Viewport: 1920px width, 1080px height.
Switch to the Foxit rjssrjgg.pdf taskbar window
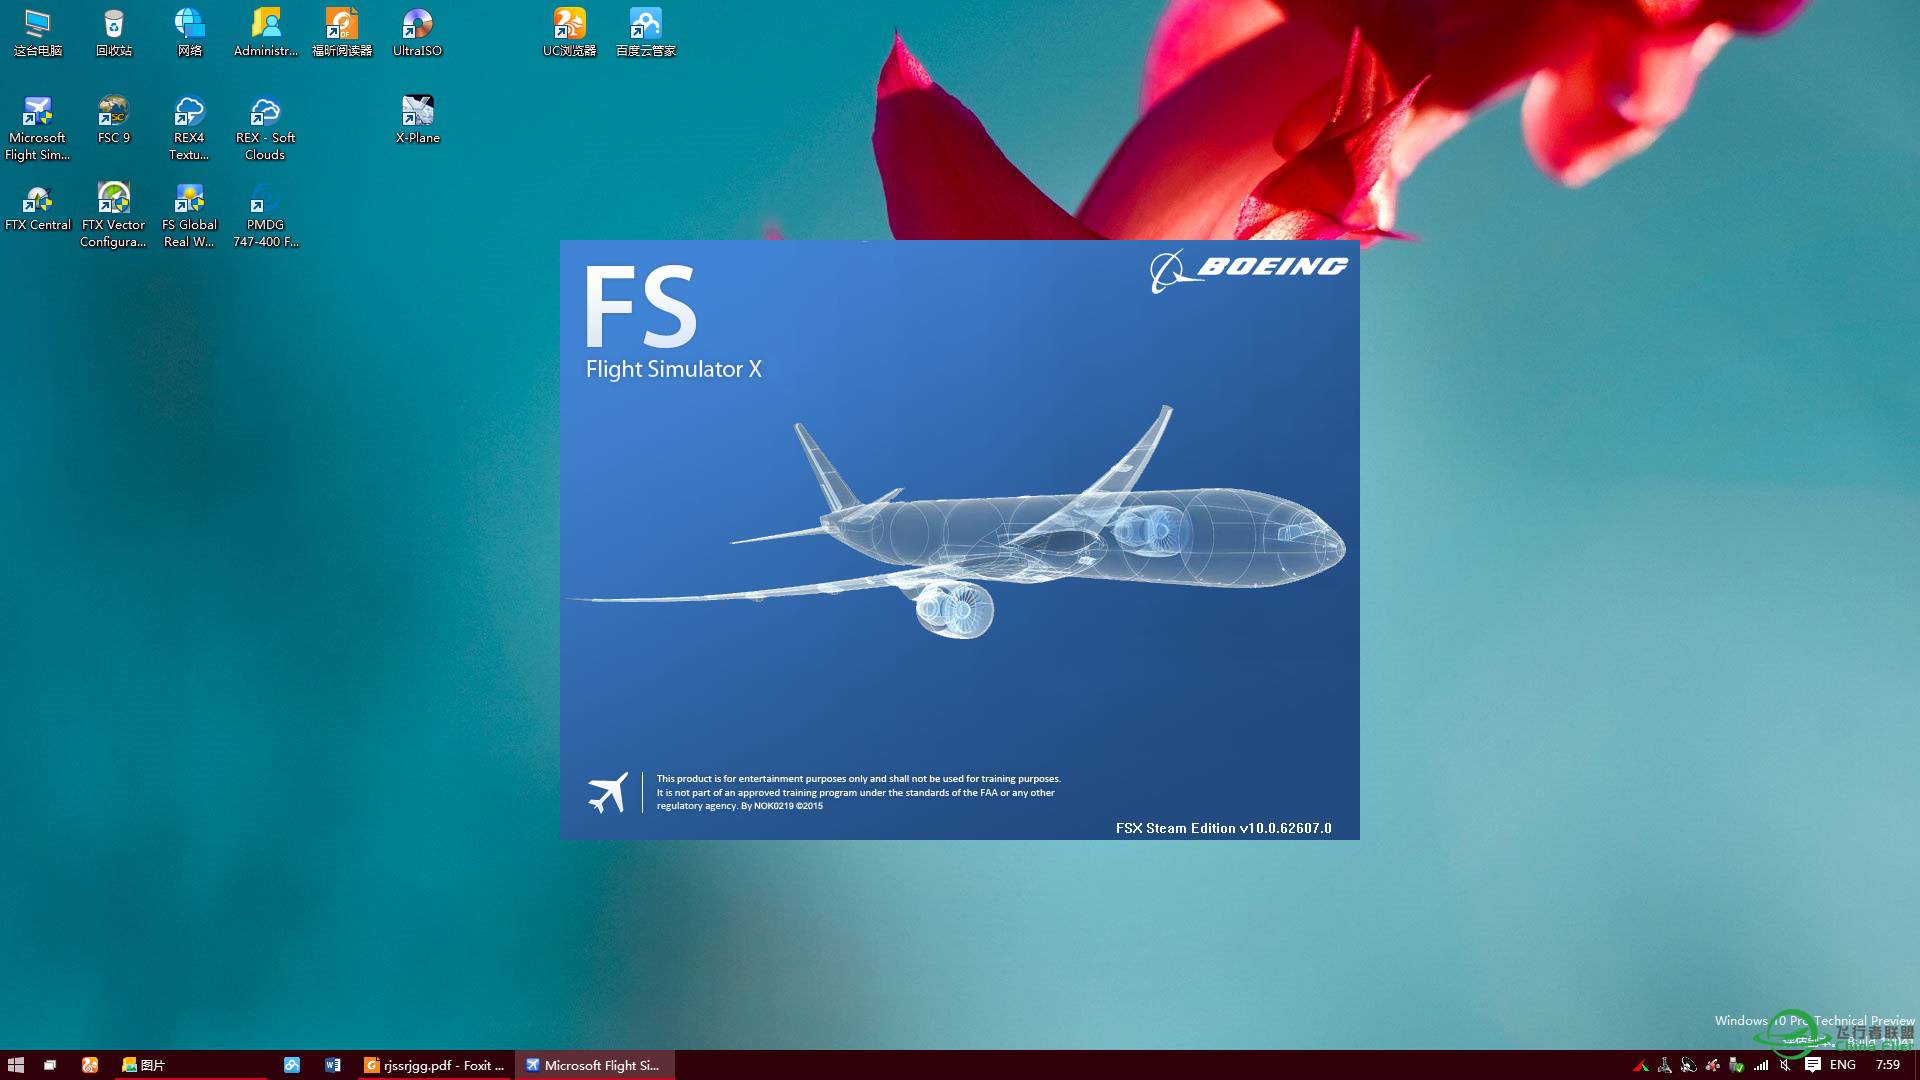point(435,1065)
